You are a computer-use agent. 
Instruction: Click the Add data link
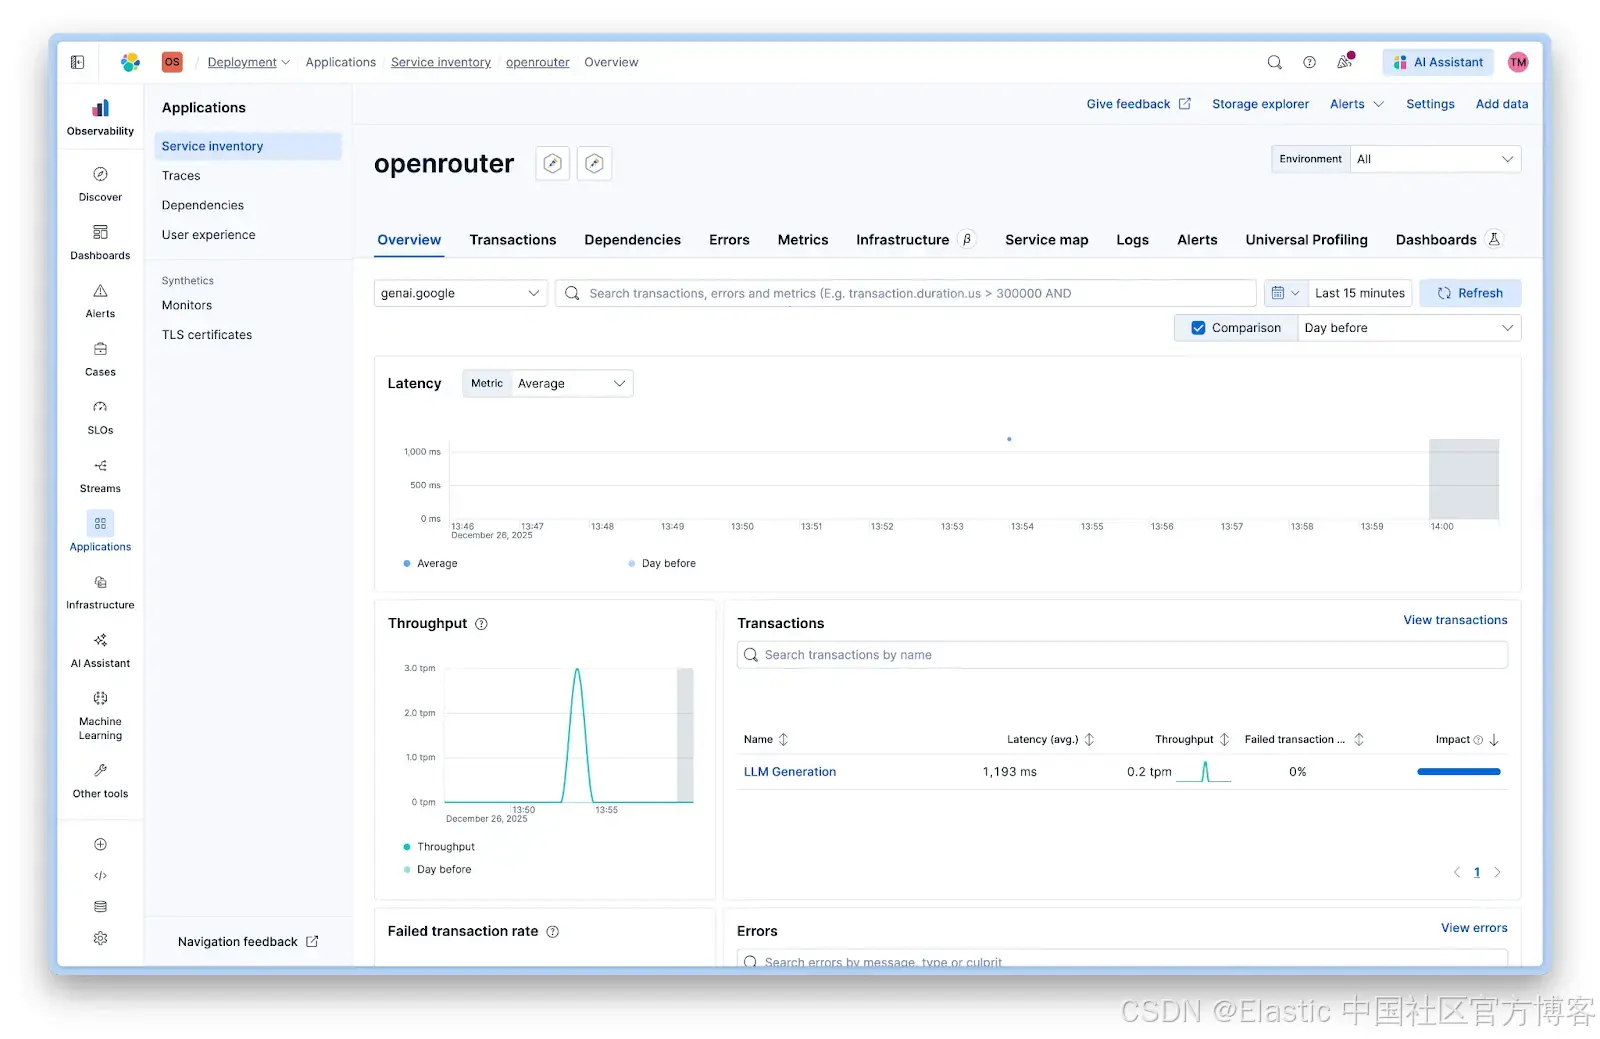coord(1501,104)
